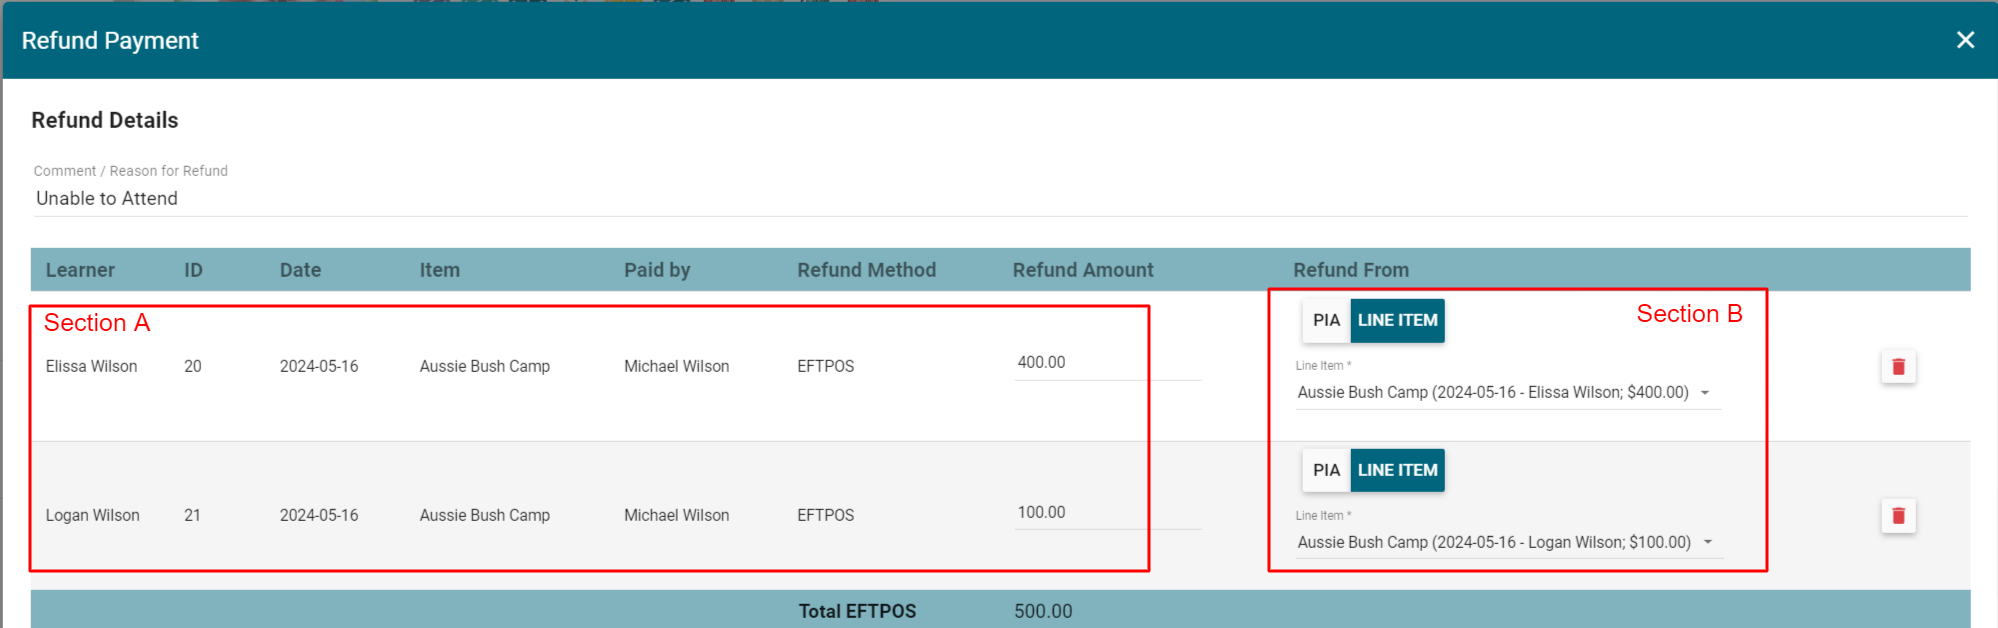Click the Refund Method column header
Image resolution: width=1998 pixels, height=628 pixels.
click(866, 270)
